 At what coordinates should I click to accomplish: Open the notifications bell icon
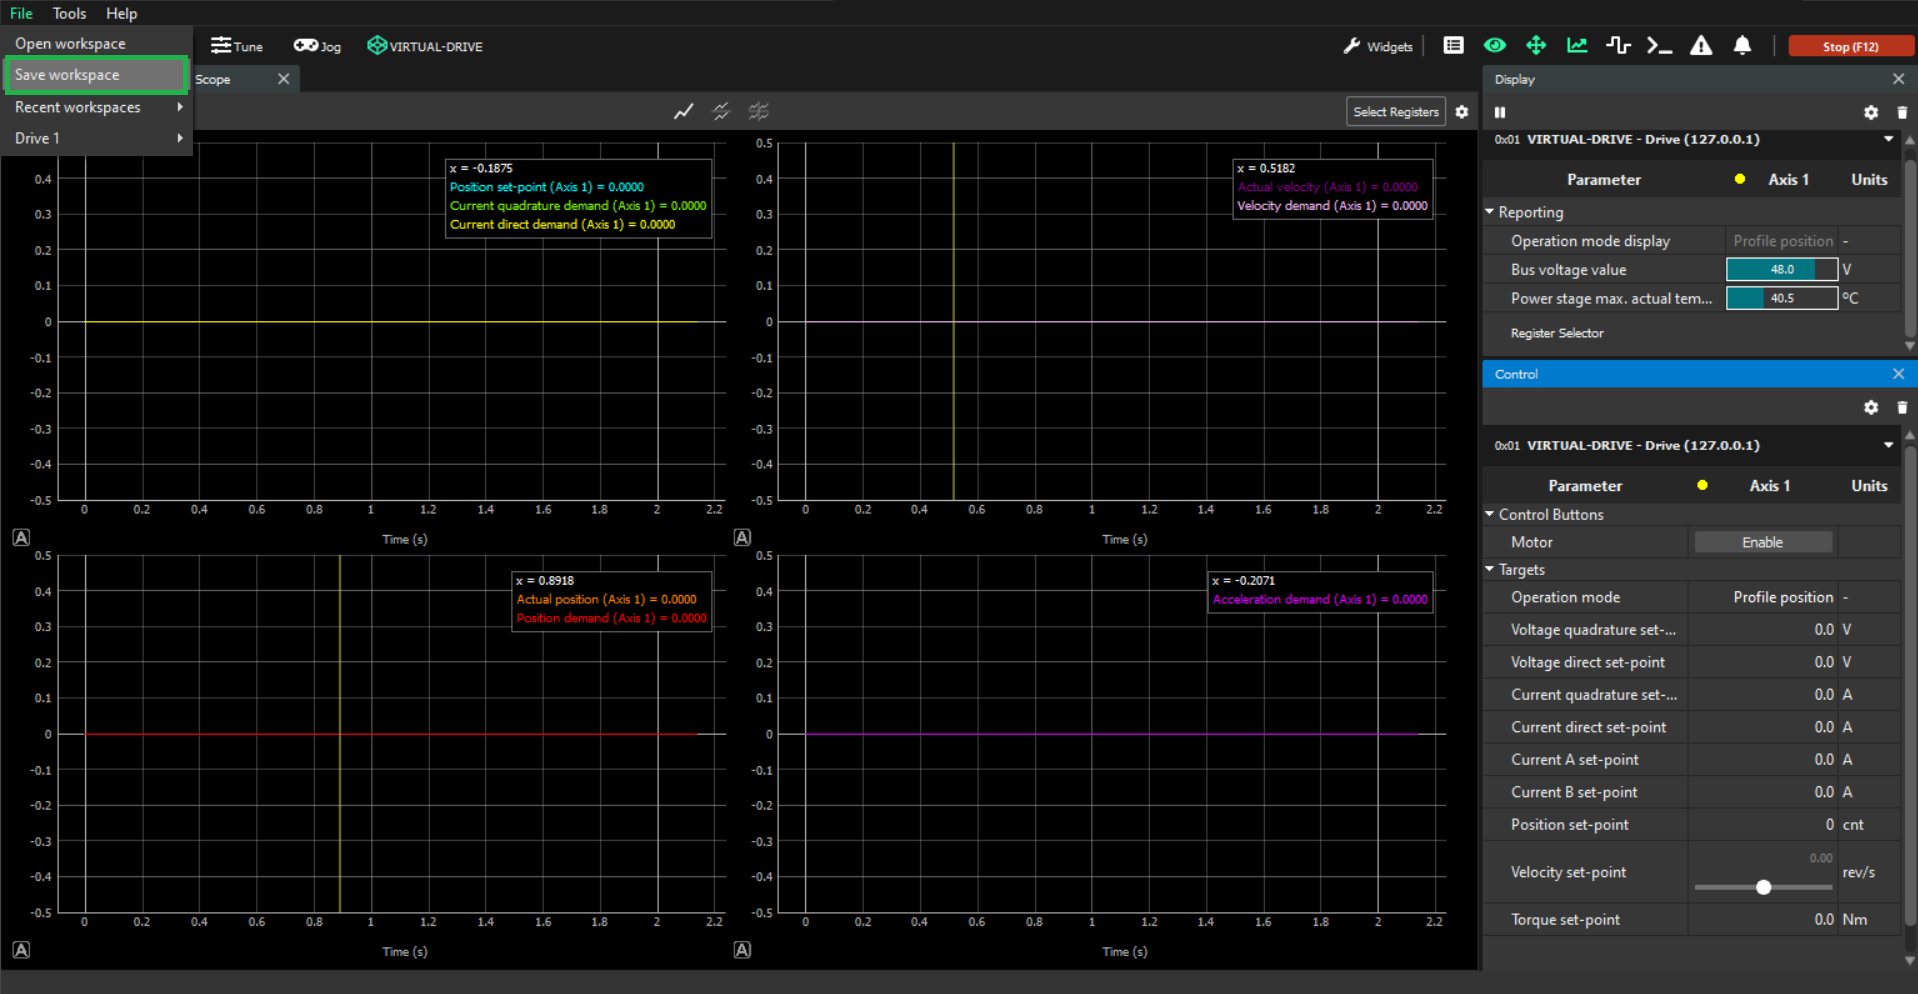pyautogui.click(x=1742, y=46)
